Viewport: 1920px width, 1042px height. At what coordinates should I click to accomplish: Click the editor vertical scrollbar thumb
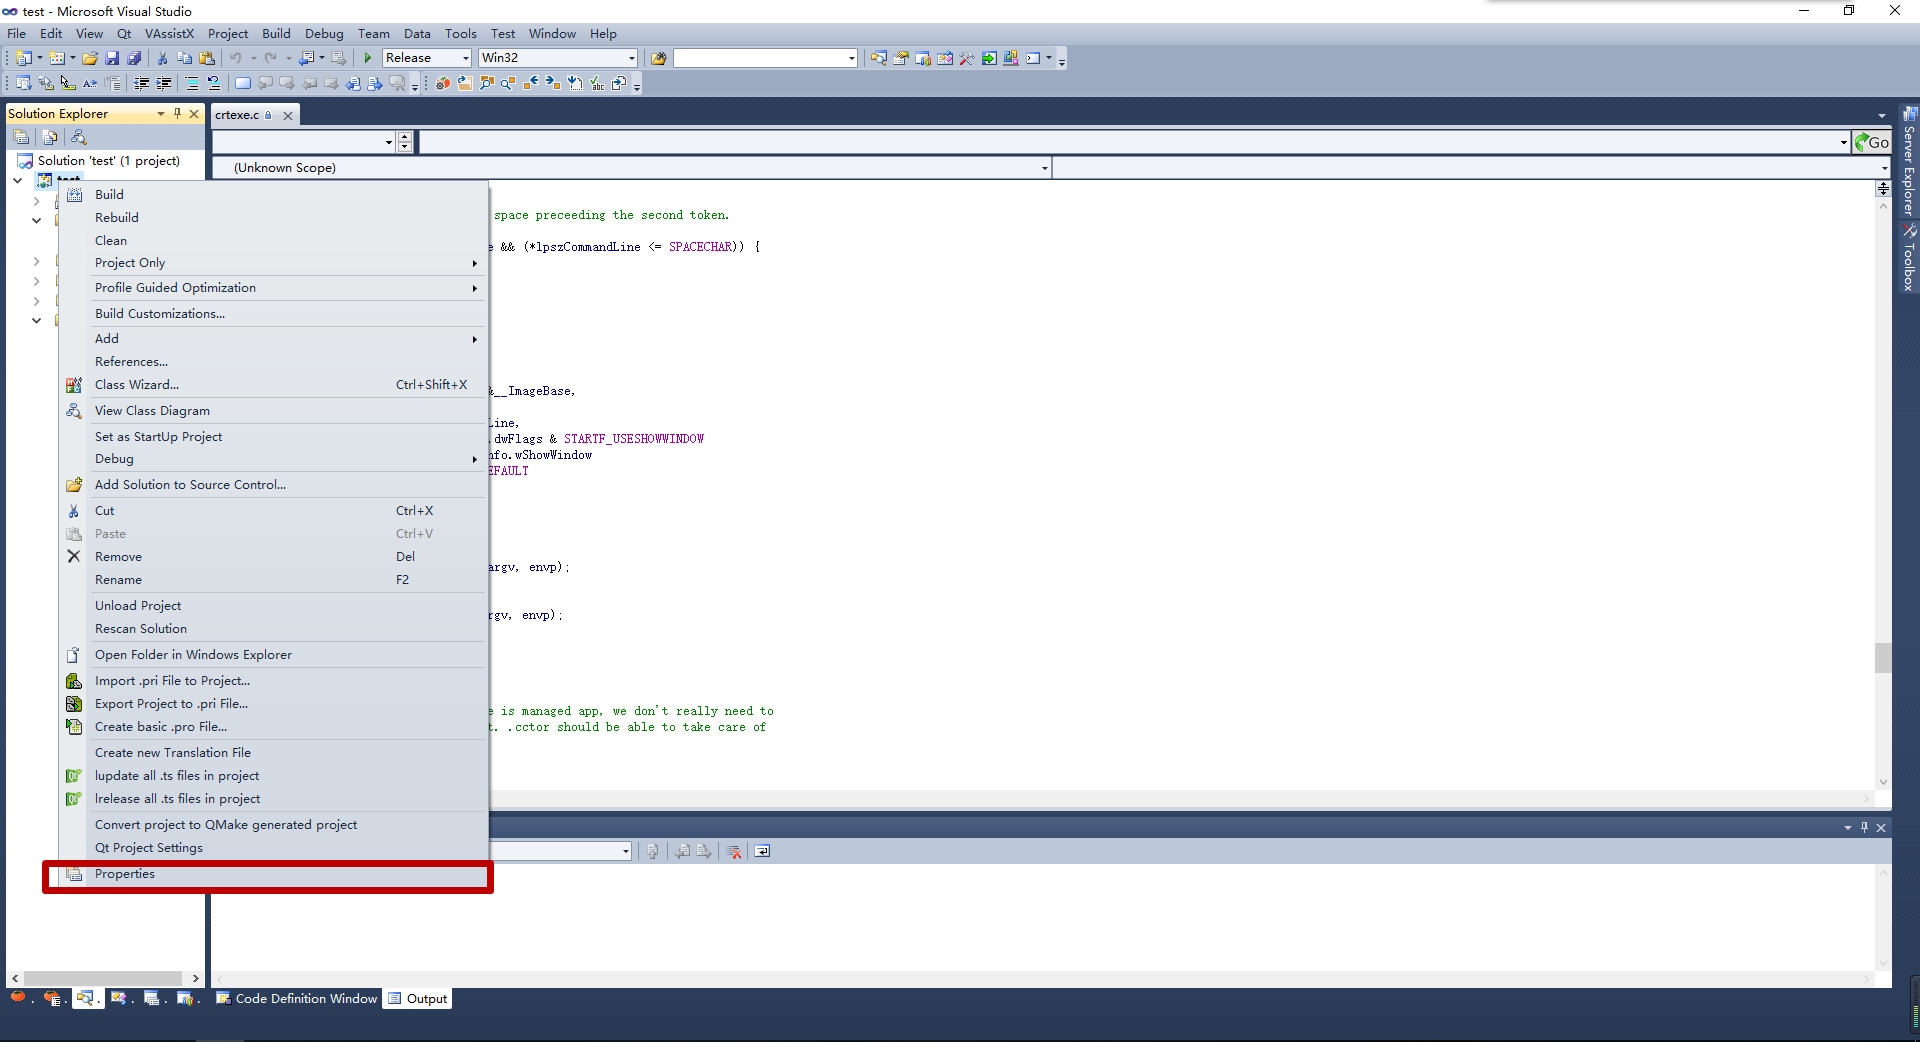click(x=1883, y=657)
